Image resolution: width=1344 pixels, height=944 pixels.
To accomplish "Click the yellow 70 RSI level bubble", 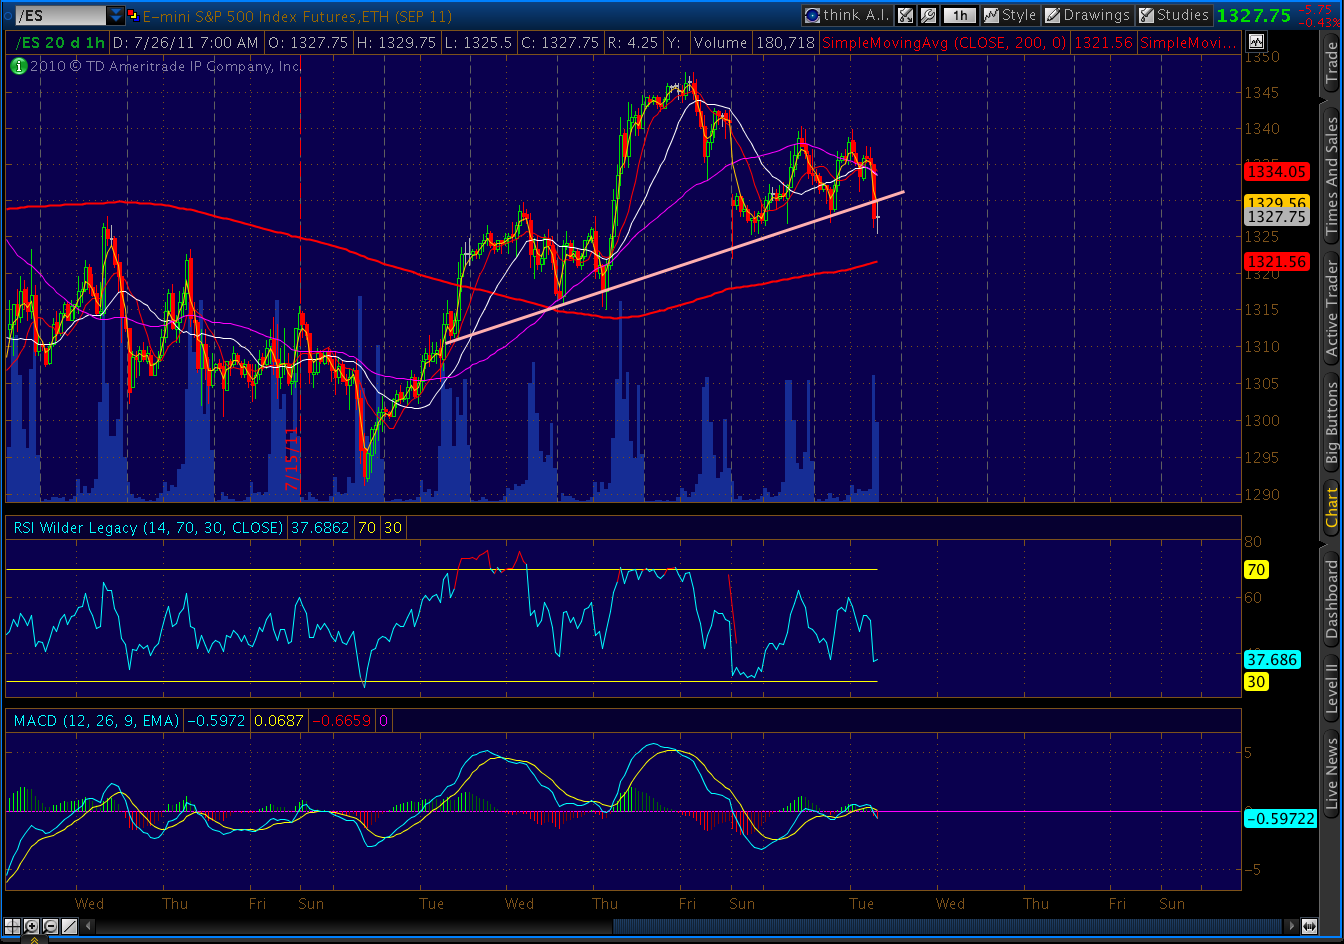I will tap(1256, 570).
